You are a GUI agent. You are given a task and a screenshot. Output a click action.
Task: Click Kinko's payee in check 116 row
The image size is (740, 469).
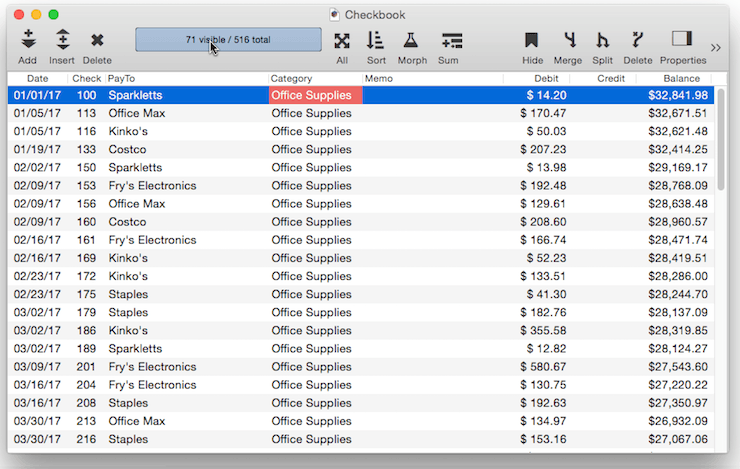click(128, 131)
